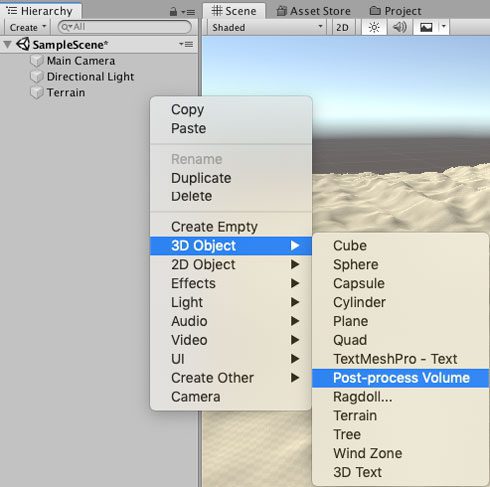The height and width of the screenshot is (487, 490).
Task: Select Directional Light in the Hierarchy
Action: (99, 77)
